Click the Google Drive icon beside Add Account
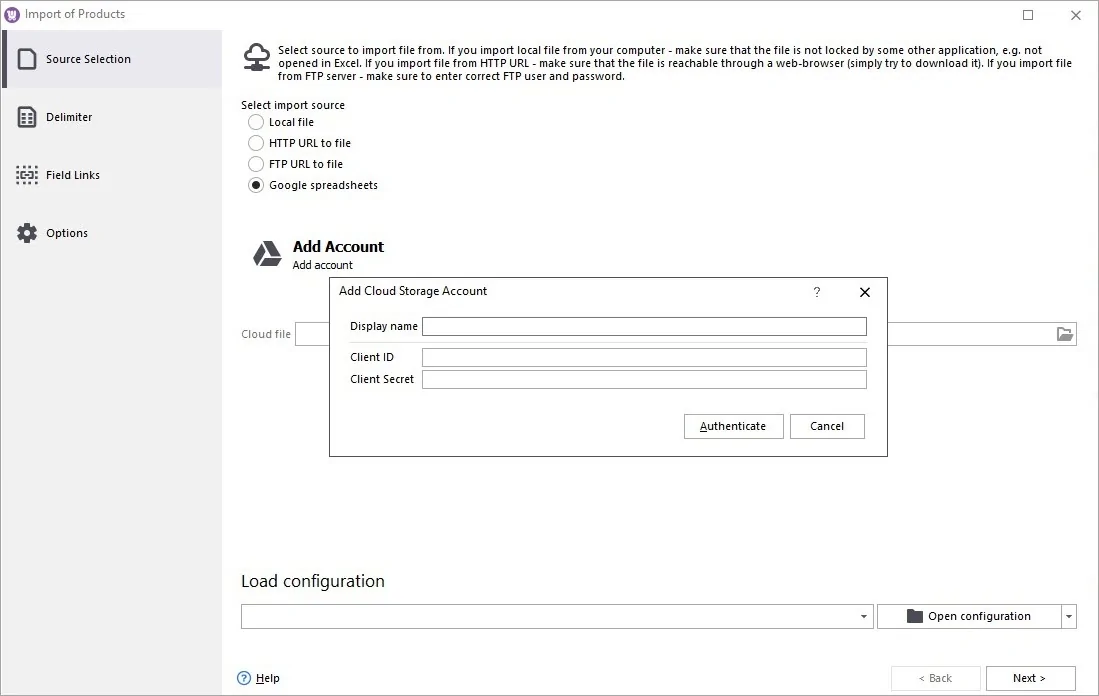Screen dimensions: 1099x696 coord(265,252)
